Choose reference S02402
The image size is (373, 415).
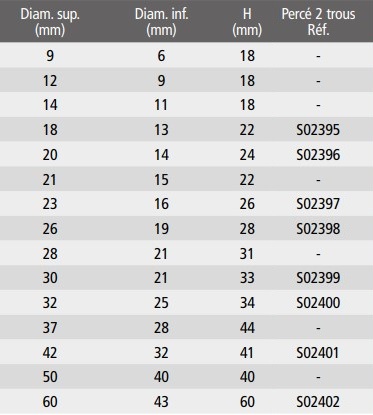(x=318, y=402)
